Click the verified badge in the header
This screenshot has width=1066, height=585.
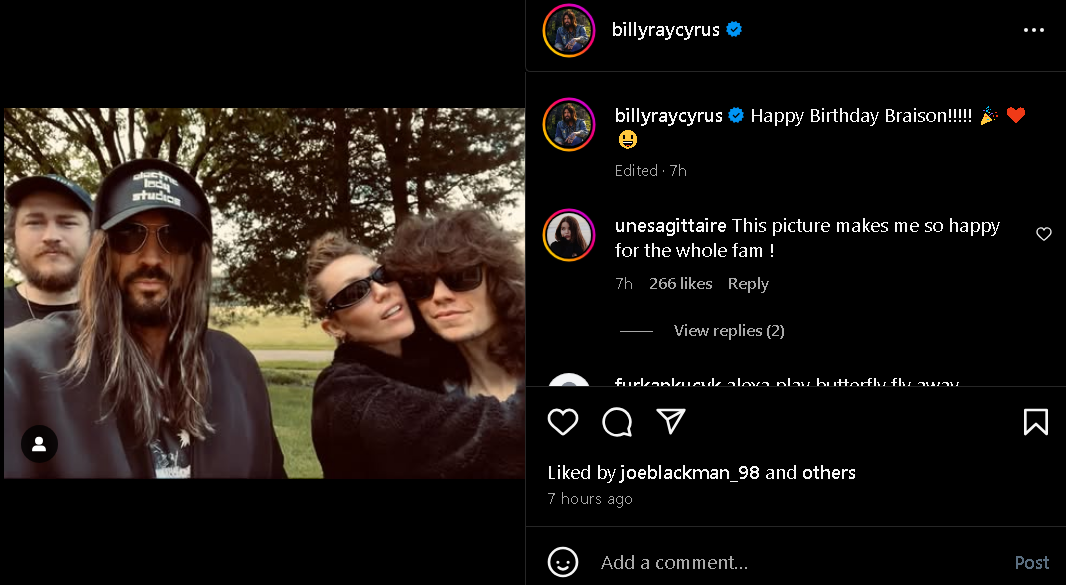[x=735, y=30]
